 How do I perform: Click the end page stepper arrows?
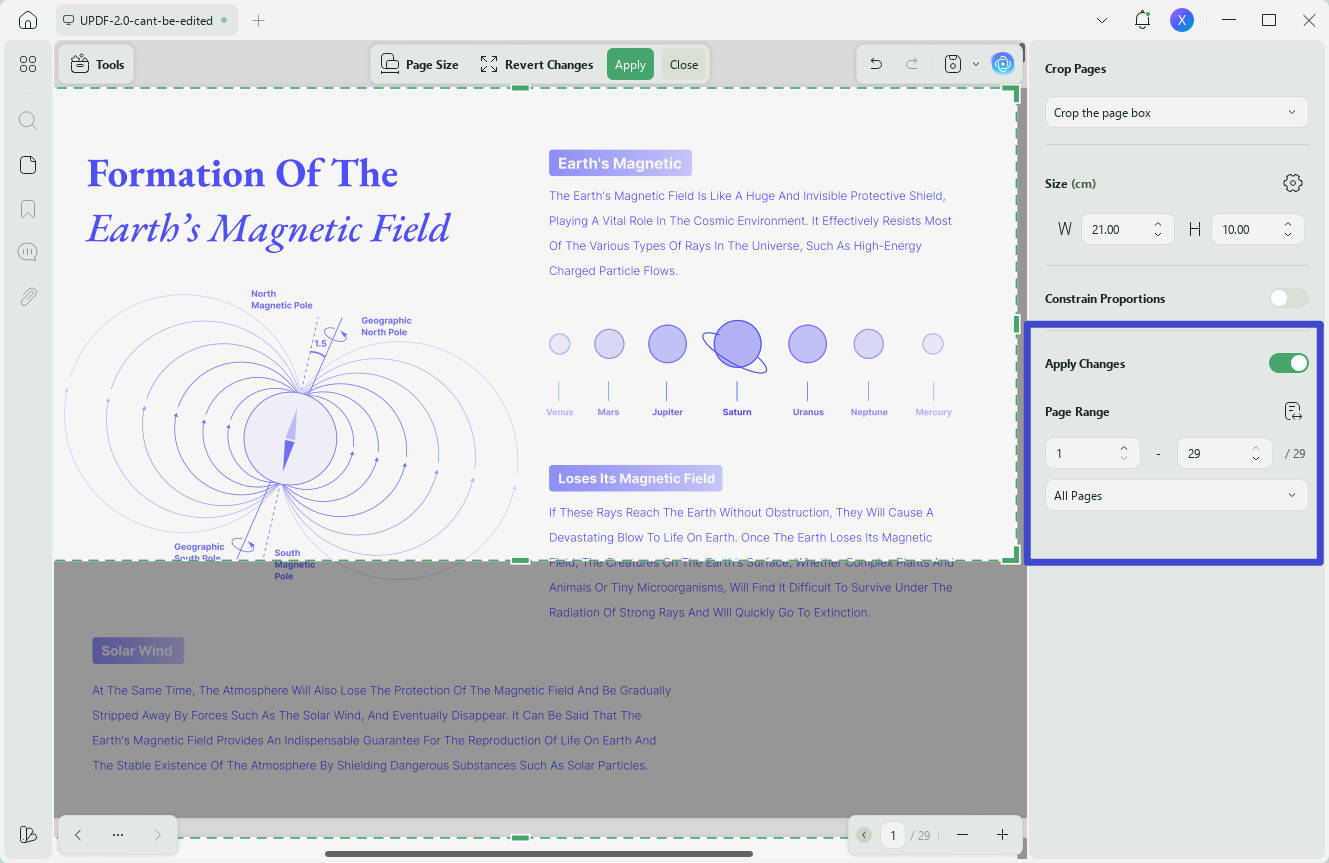click(x=1256, y=453)
